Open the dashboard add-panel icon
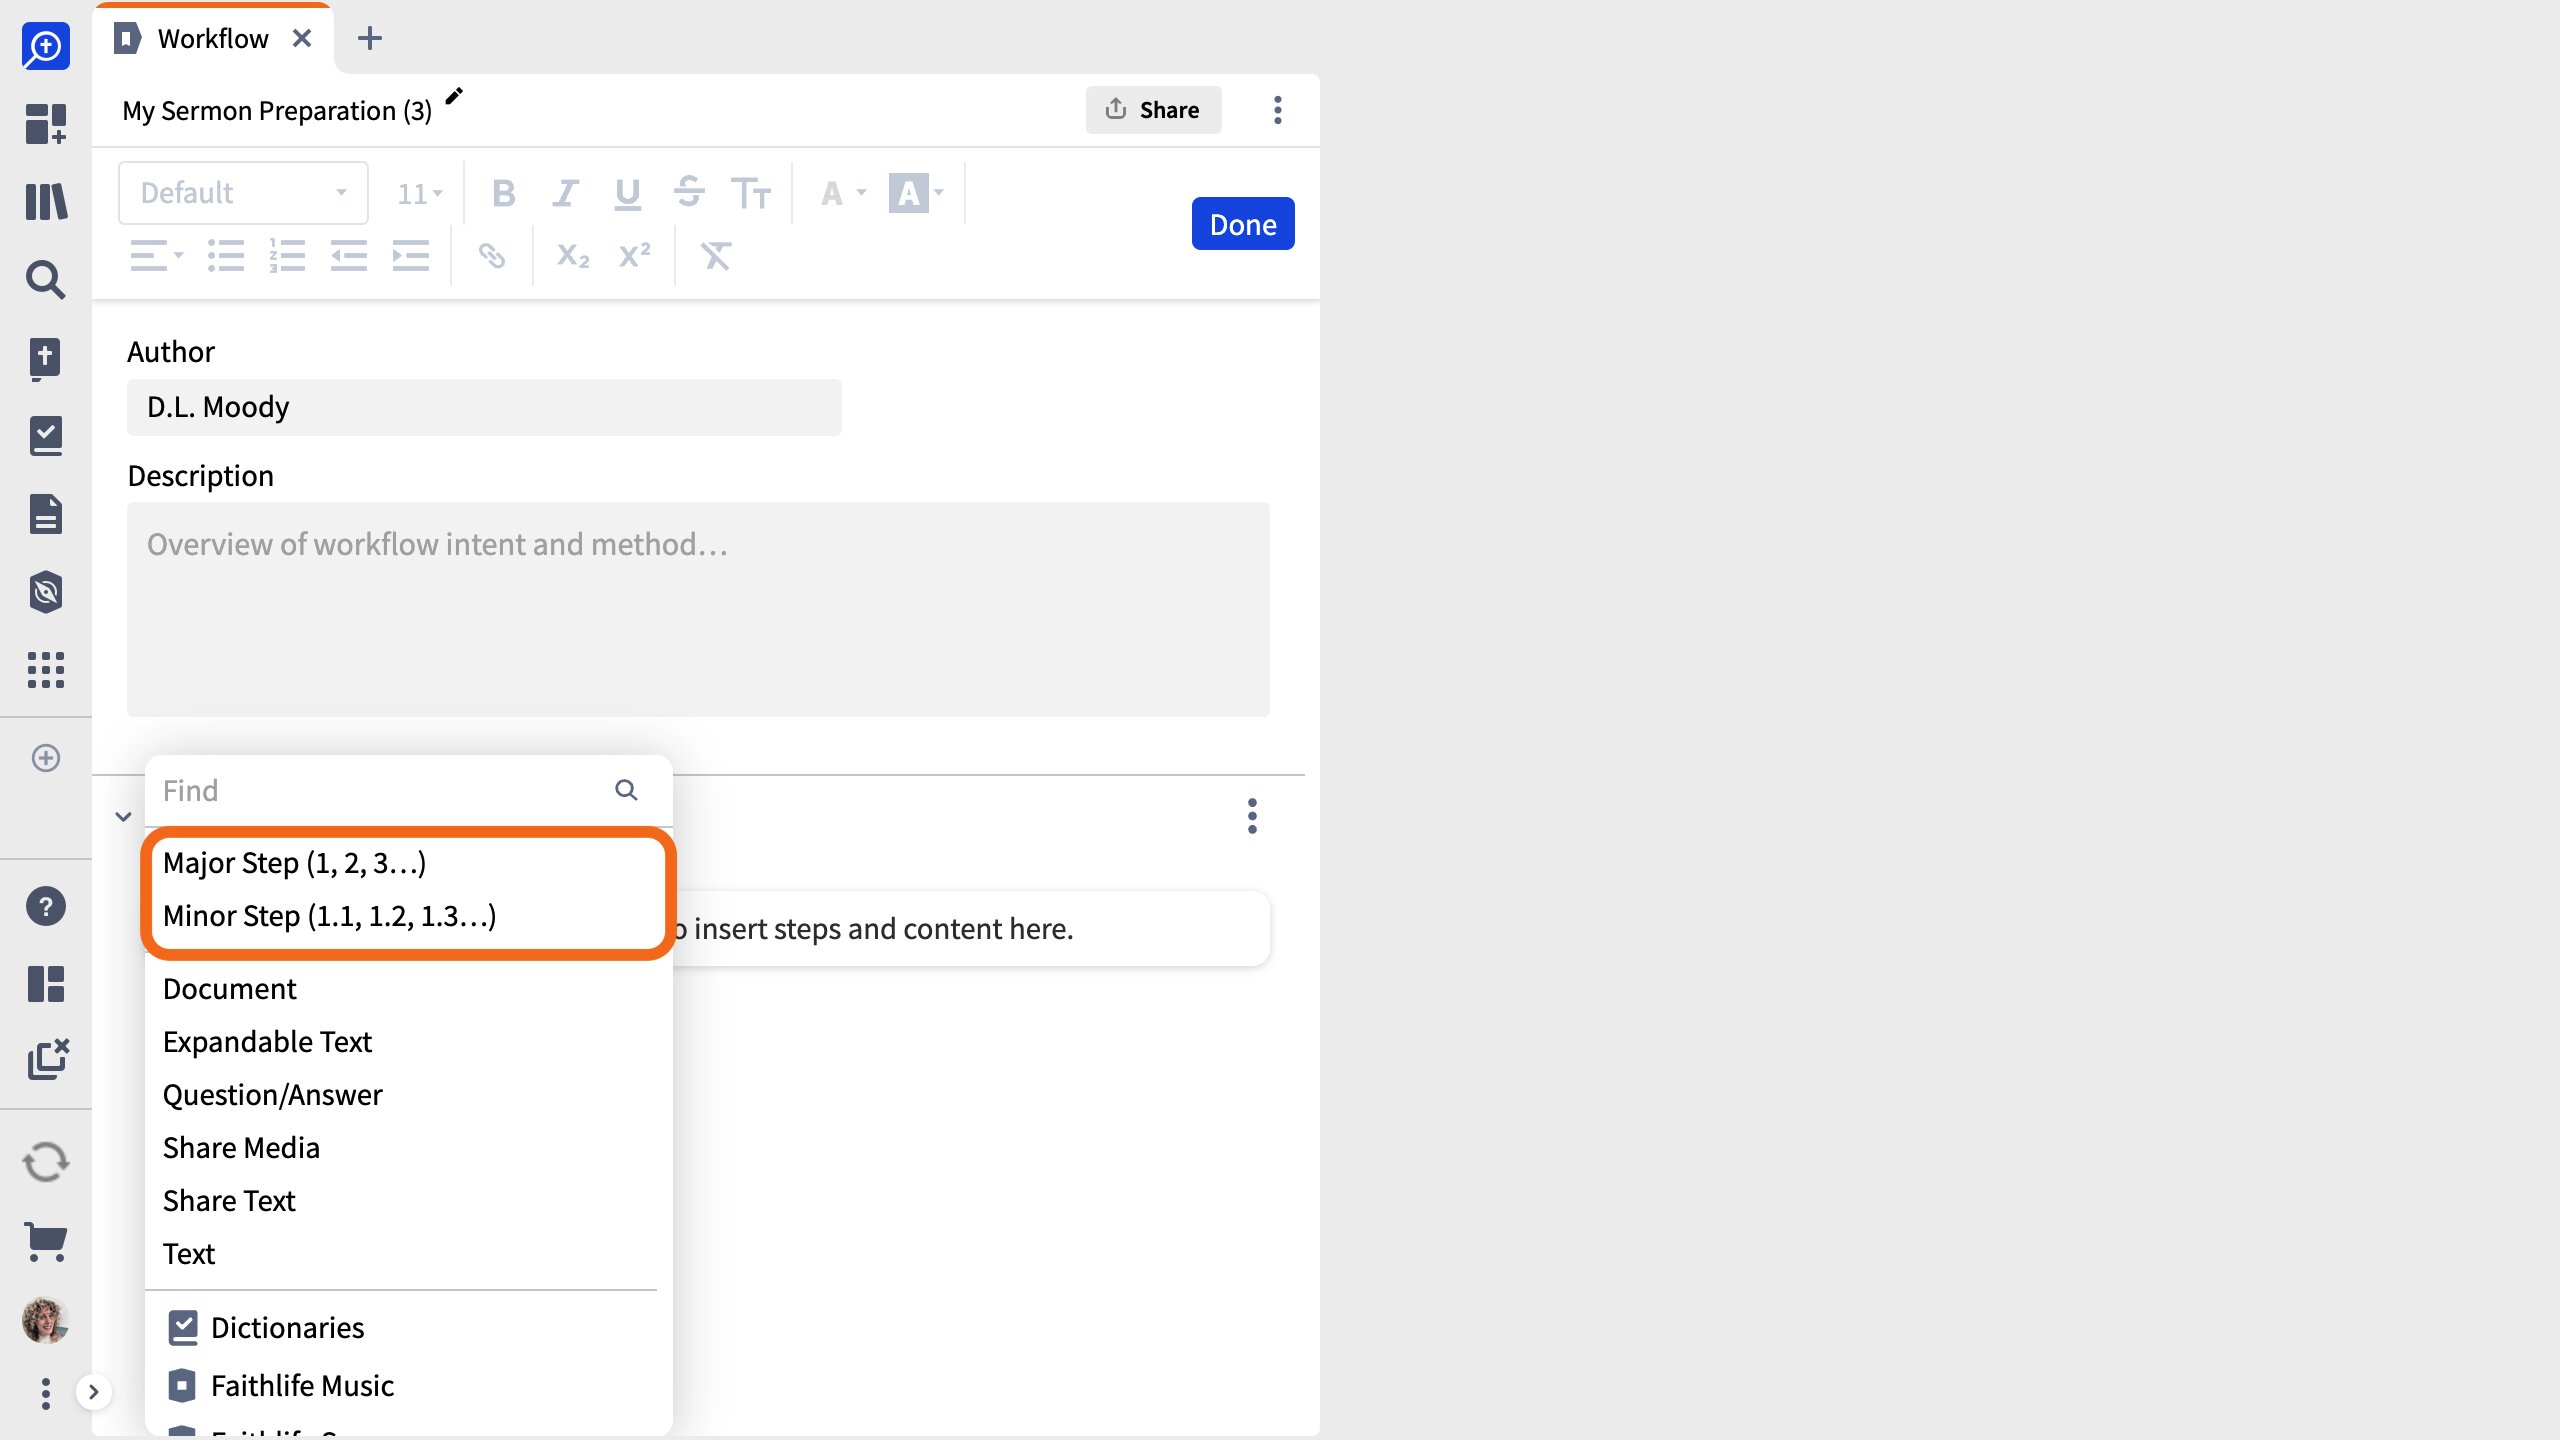Image resolution: width=2560 pixels, height=1440 pixels. click(x=46, y=124)
